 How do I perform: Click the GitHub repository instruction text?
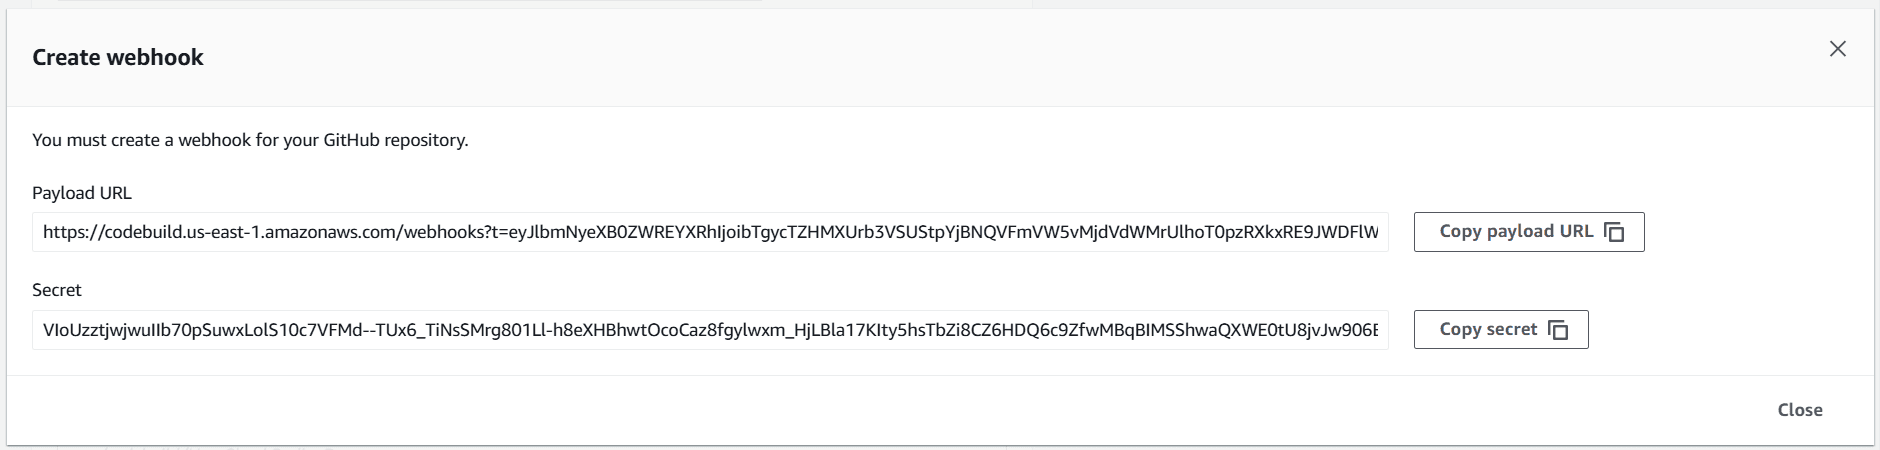[x=250, y=140]
